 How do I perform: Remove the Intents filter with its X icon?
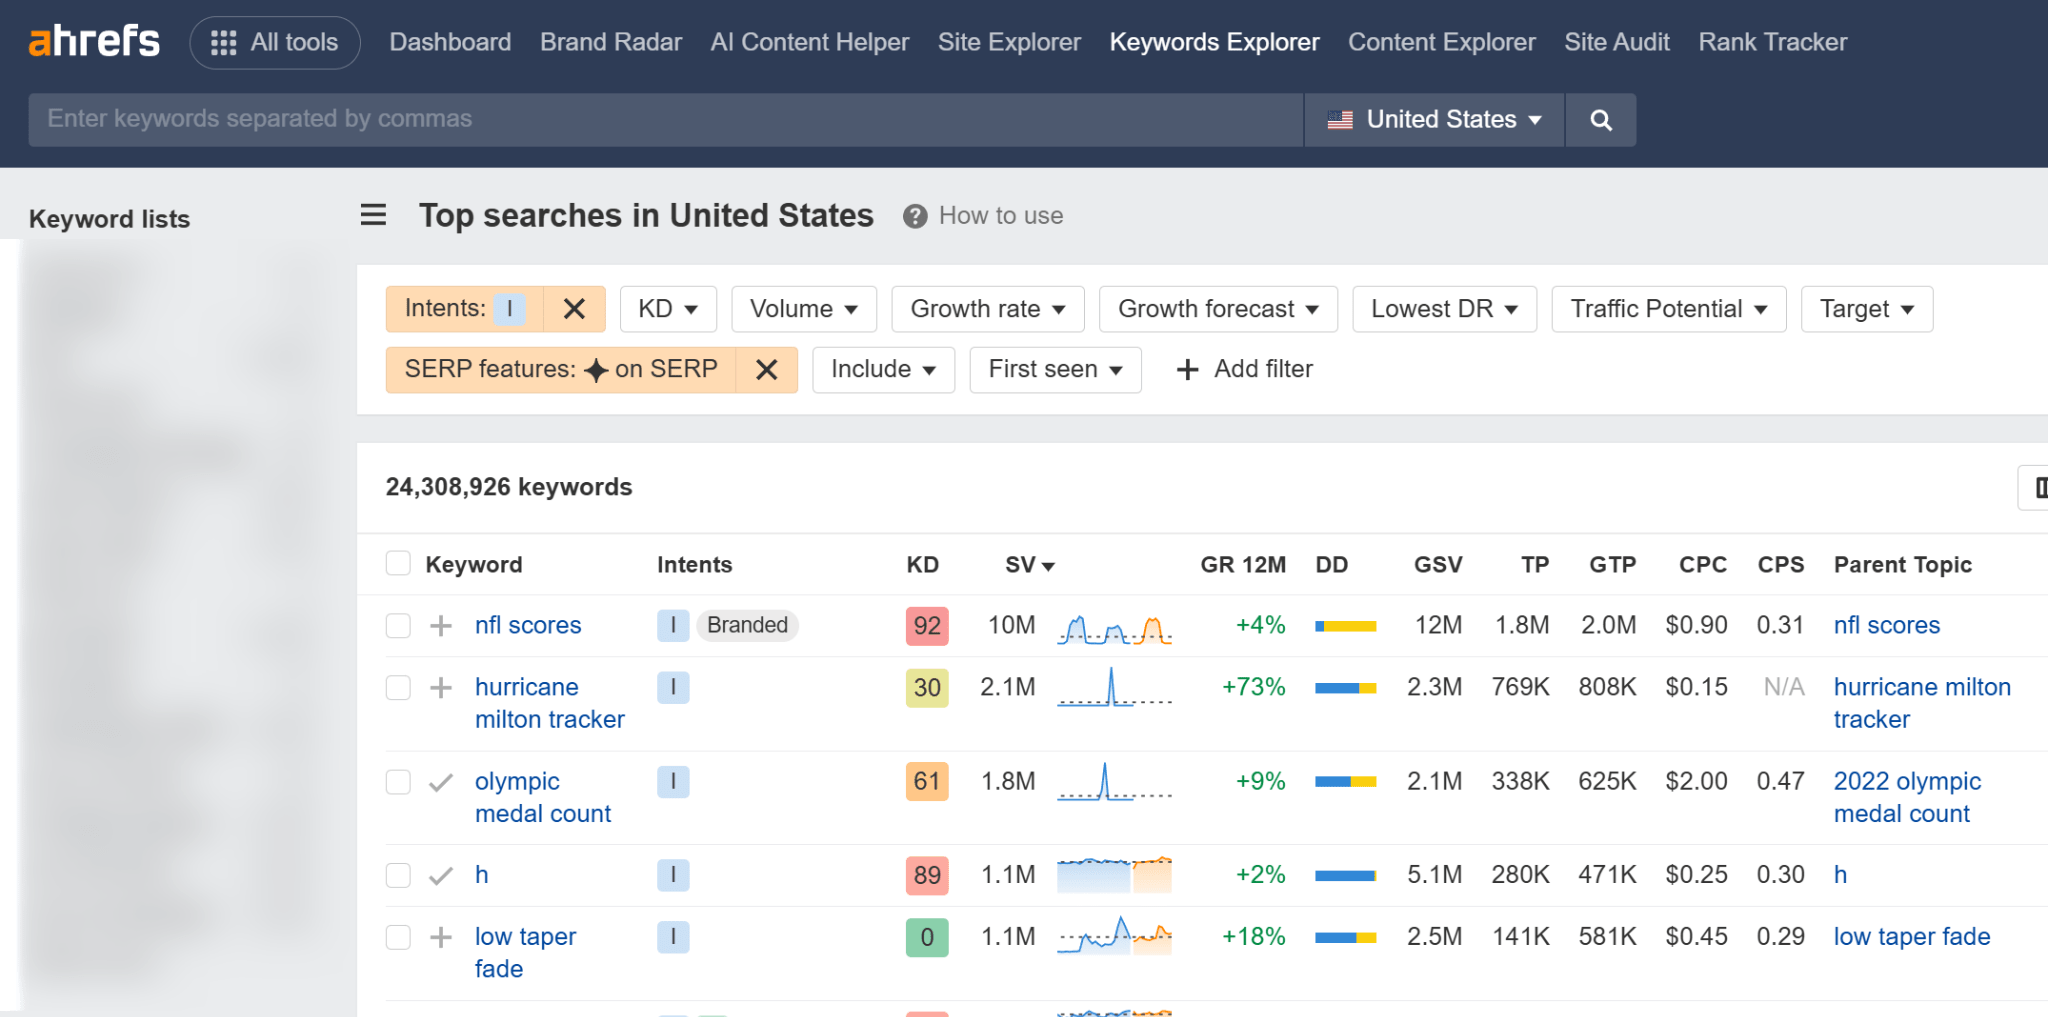point(573,308)
